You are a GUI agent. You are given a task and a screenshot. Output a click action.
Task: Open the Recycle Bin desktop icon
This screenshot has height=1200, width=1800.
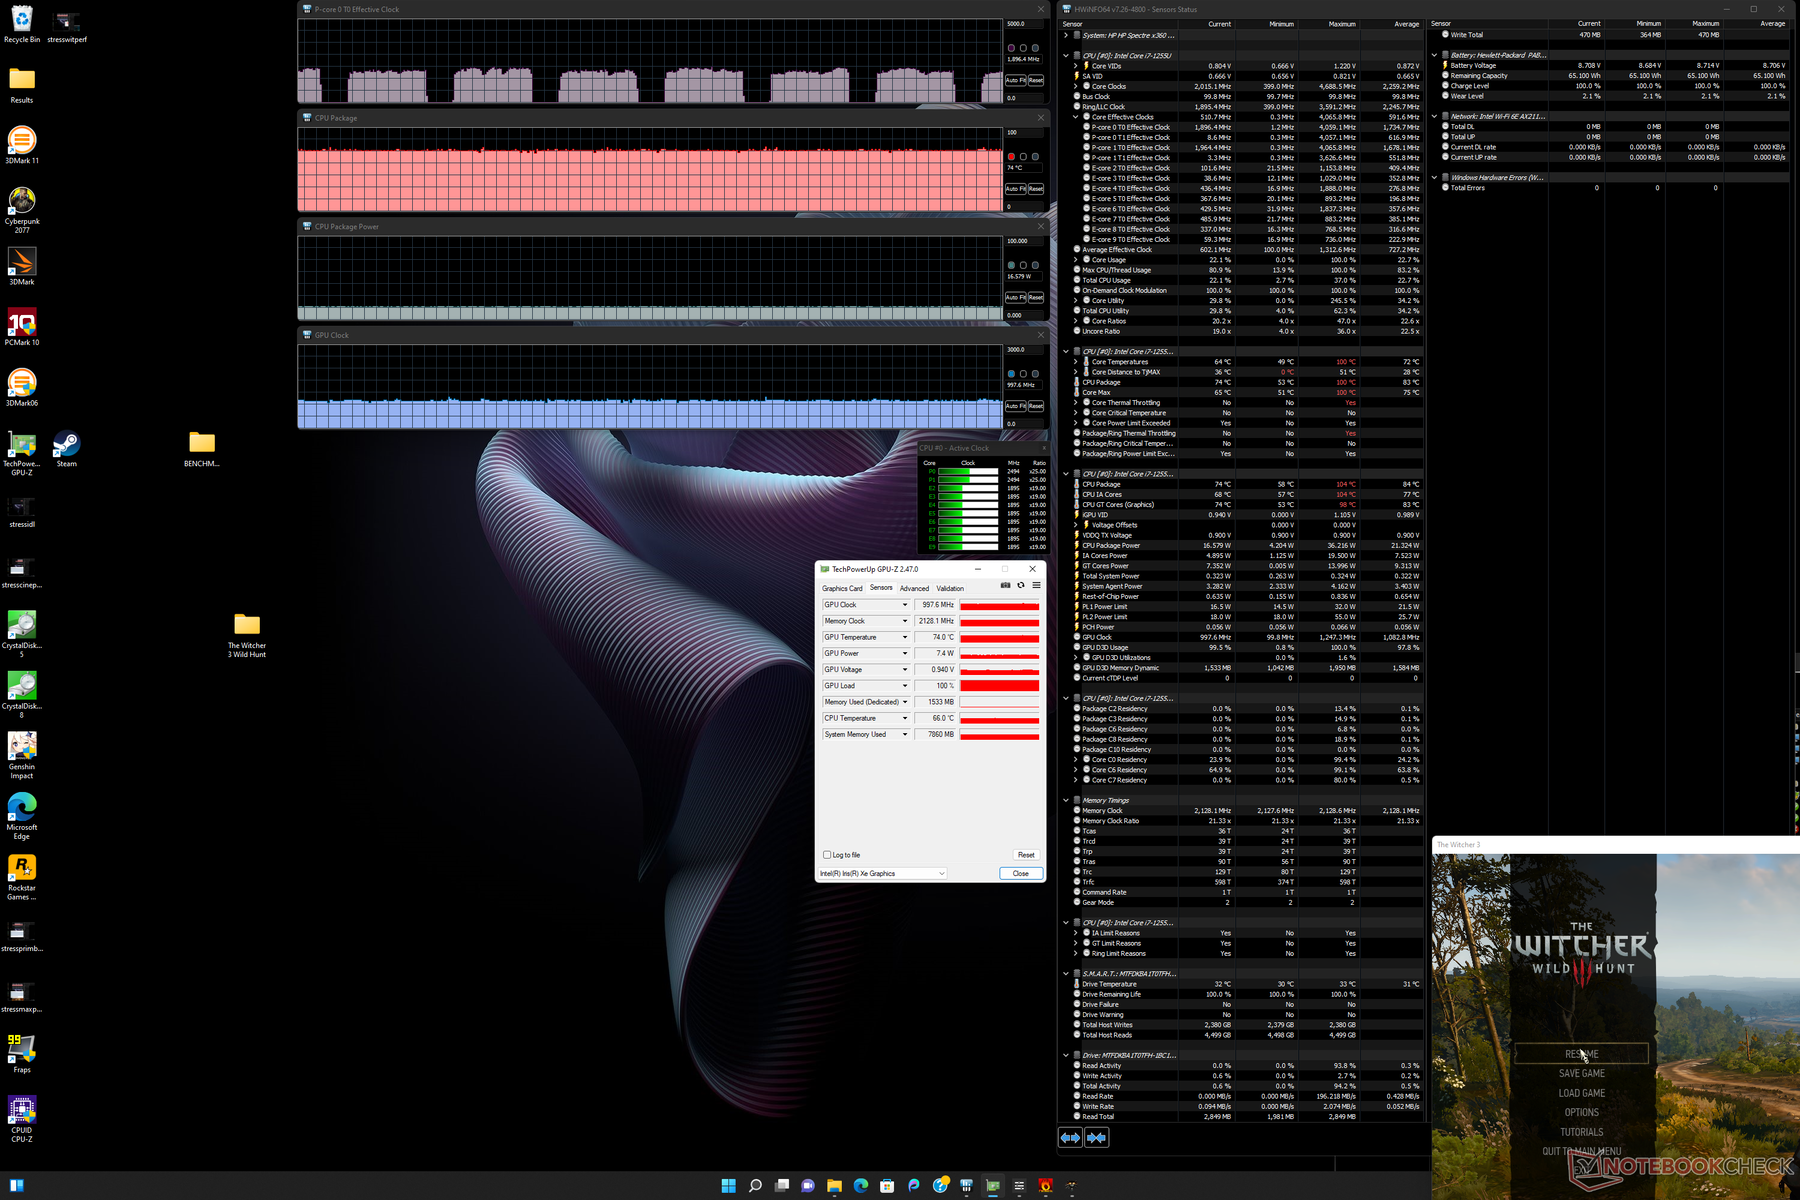click(22, 24)
